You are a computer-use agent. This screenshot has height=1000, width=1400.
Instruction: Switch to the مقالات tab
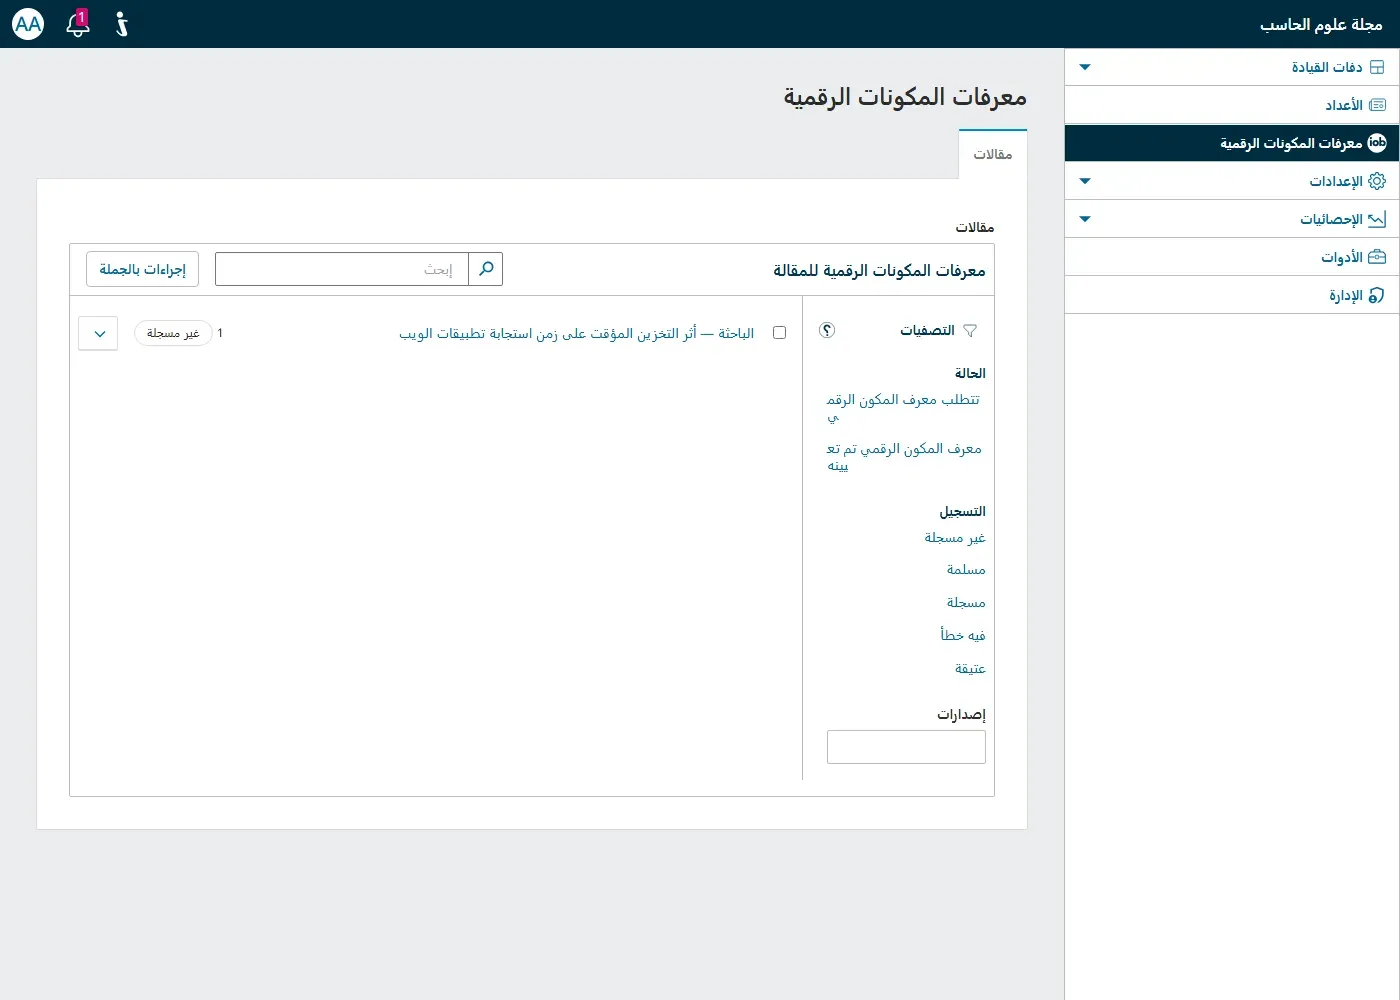[993, 154]
